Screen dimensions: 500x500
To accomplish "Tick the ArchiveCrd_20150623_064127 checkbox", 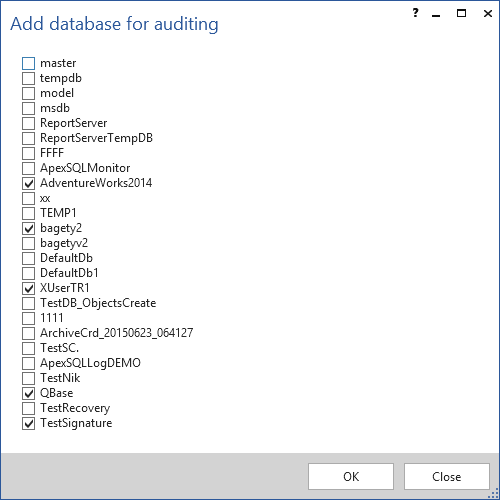I will (28, 333).
